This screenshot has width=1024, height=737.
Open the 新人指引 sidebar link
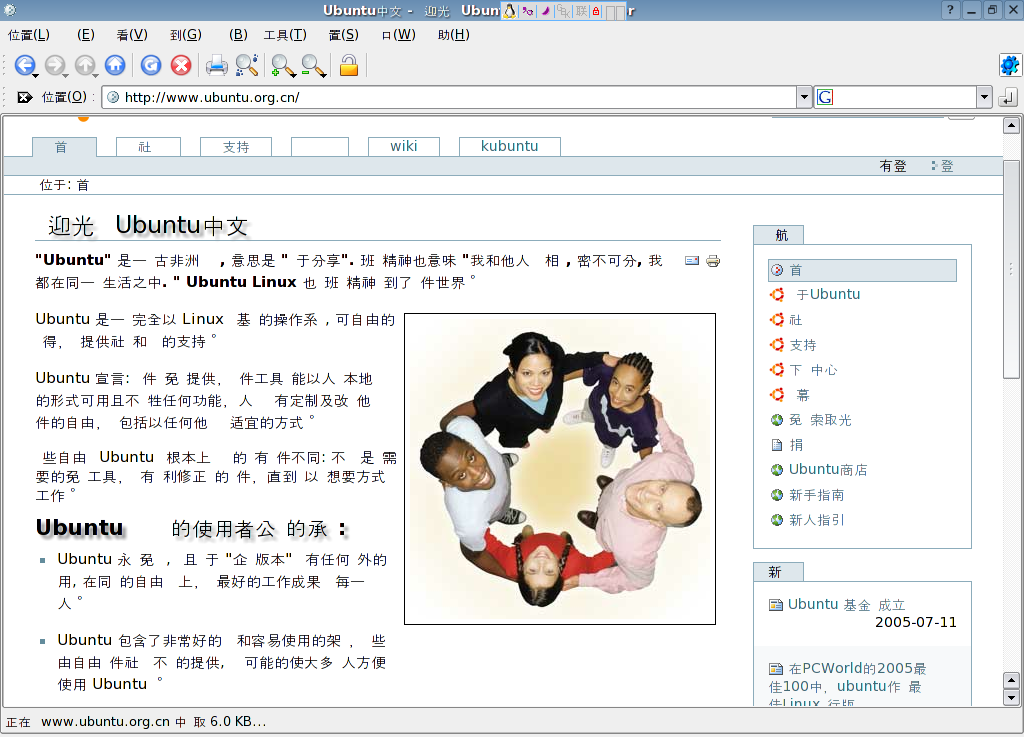pyautogui.click(x=816, y=520)
